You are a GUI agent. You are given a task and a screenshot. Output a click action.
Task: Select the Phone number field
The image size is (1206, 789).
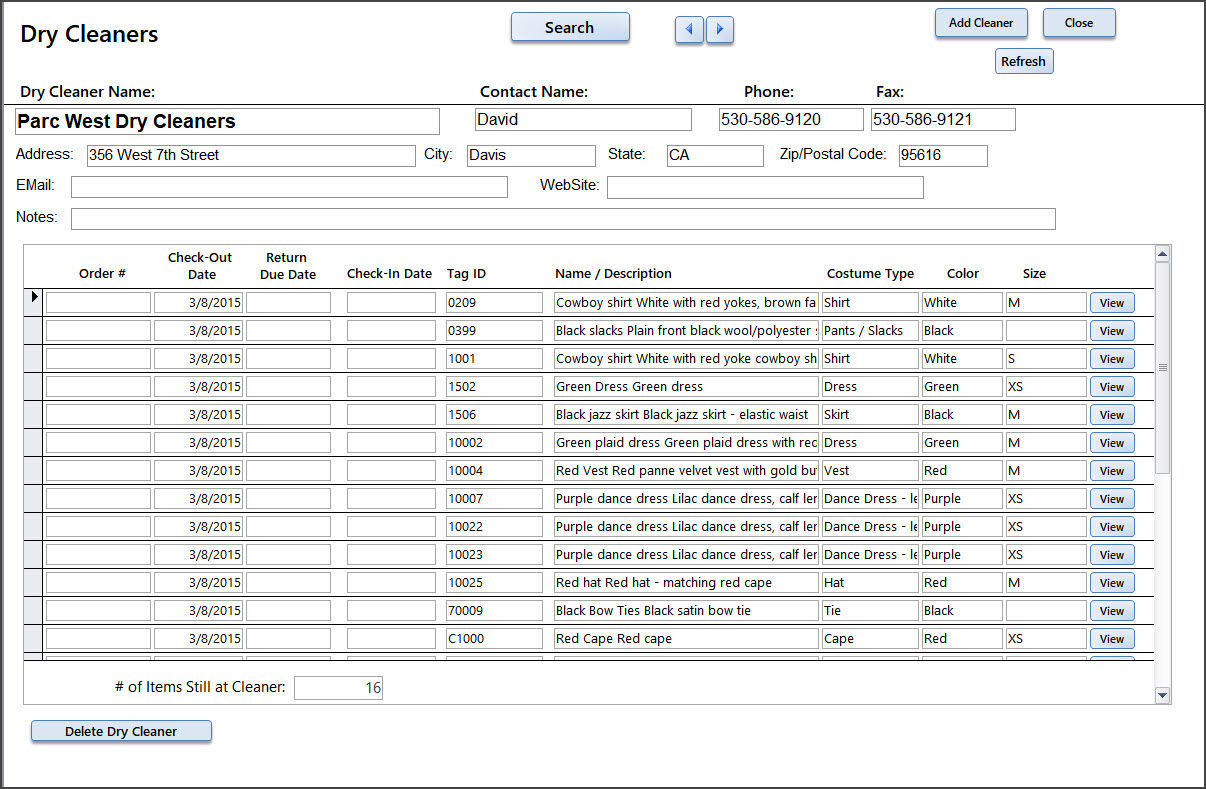tap(790, 120)
